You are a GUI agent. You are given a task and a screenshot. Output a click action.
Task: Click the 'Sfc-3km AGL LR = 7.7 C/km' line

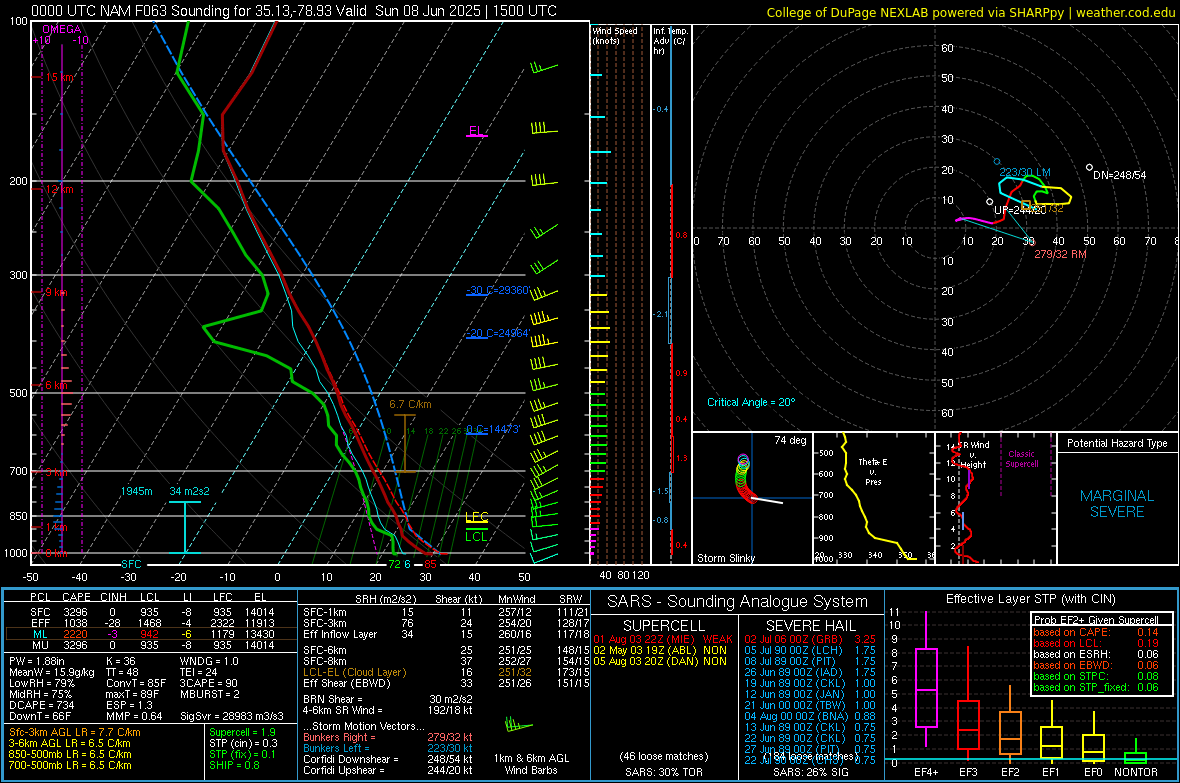click(x=75, y=732)
